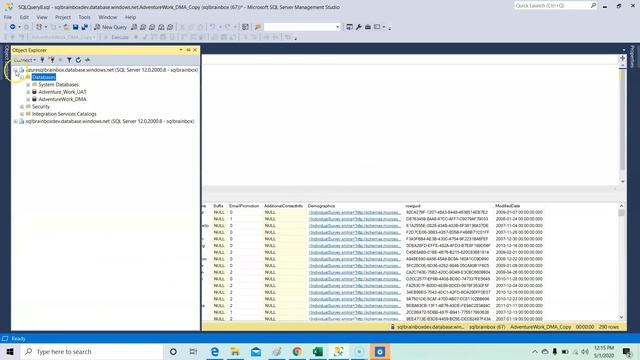Click the Save icon in the toolbar

76,27
